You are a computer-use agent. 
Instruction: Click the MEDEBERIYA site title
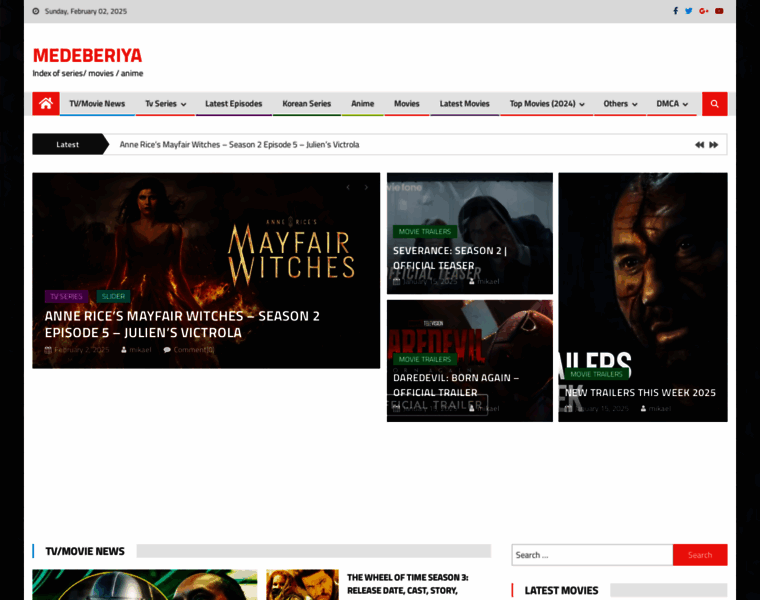87,55
